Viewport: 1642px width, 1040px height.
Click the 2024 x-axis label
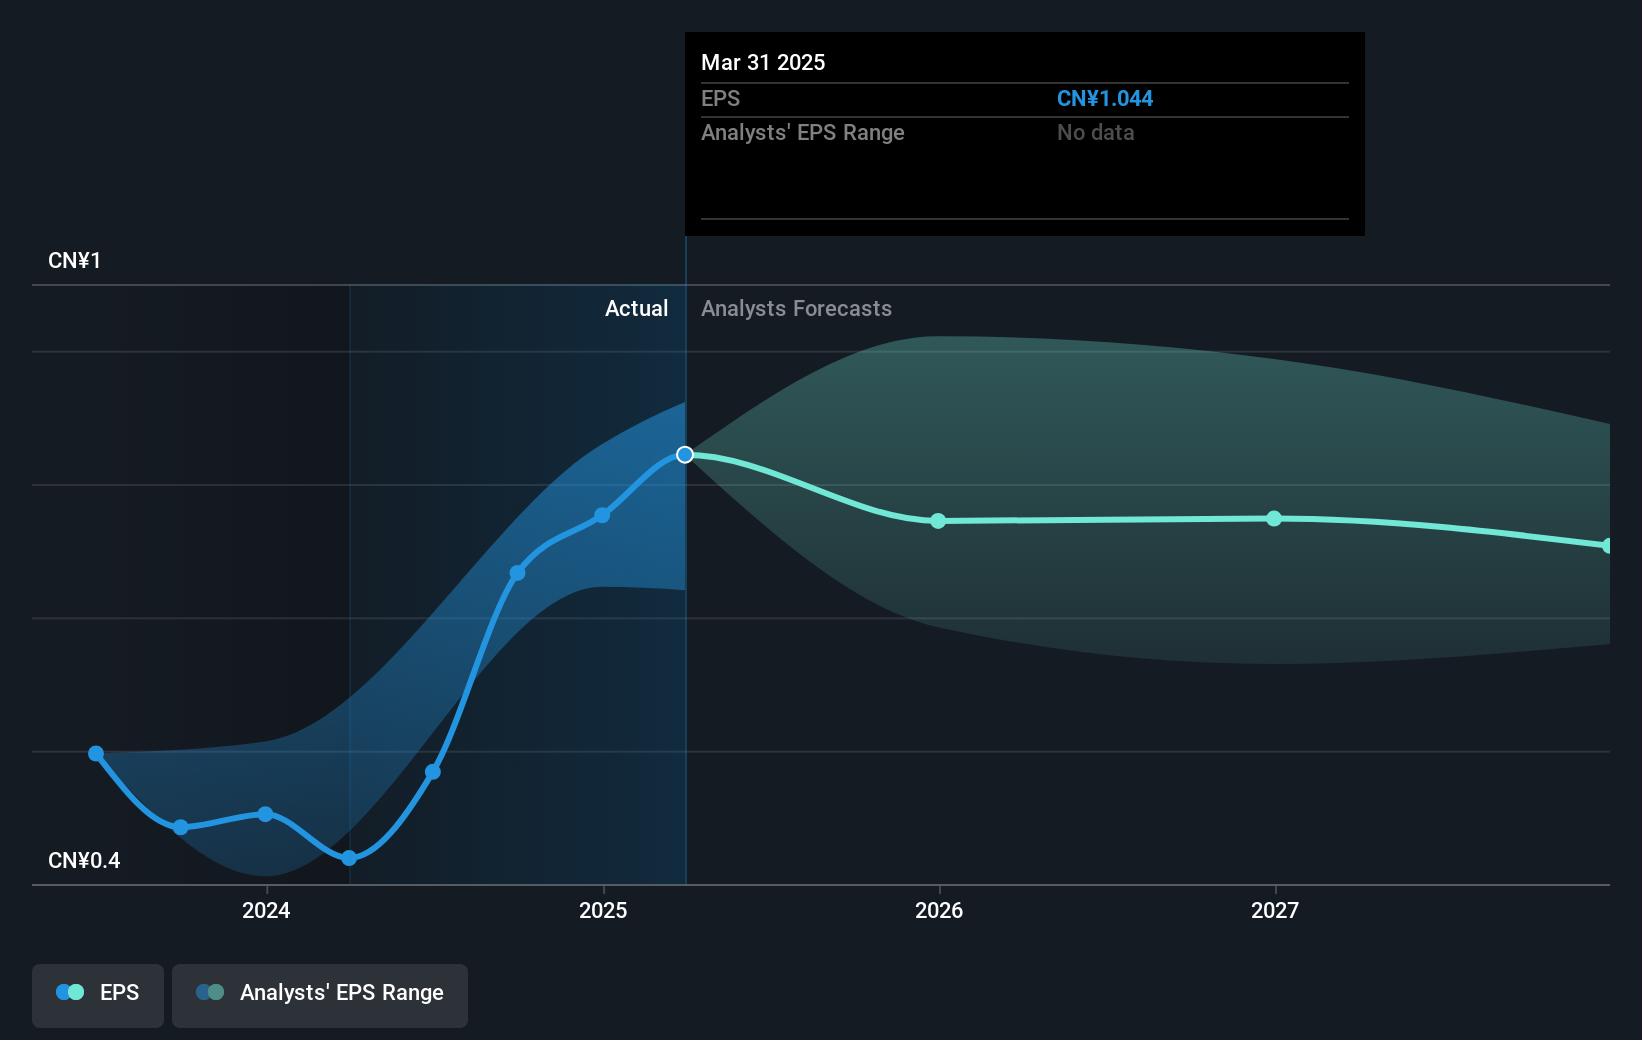point(266,910)
